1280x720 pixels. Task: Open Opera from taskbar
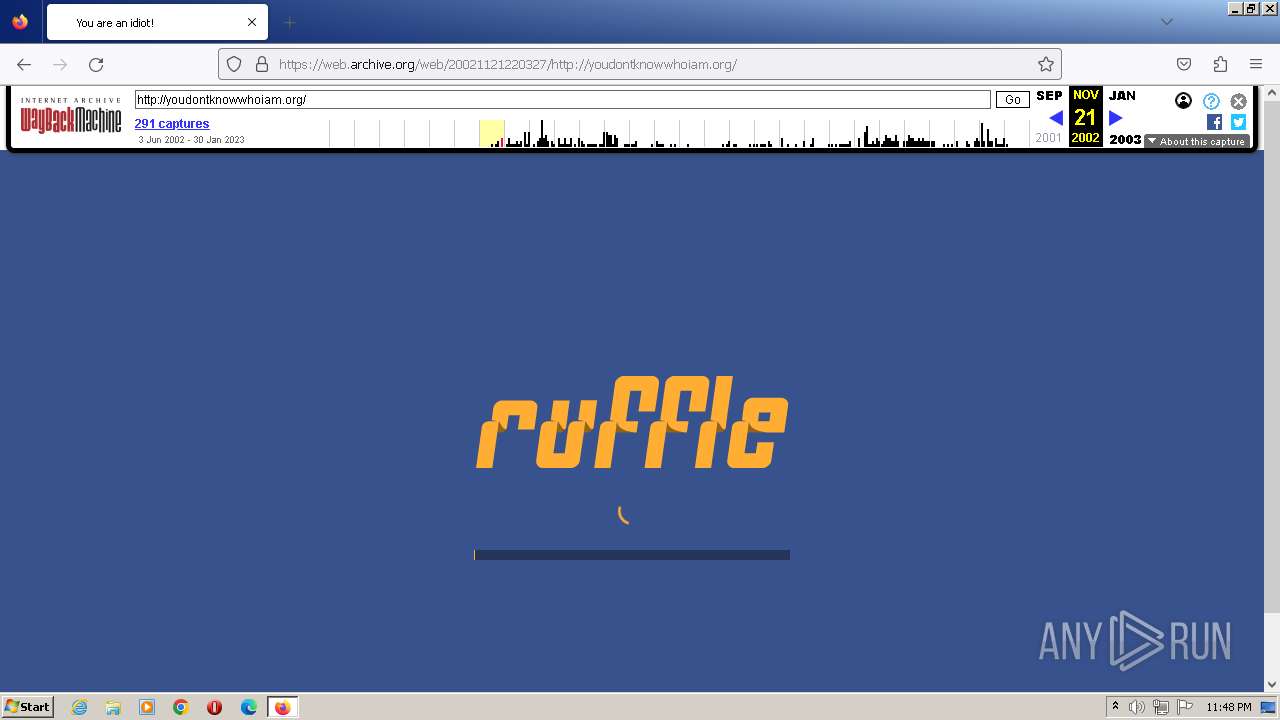pos(214,707)
